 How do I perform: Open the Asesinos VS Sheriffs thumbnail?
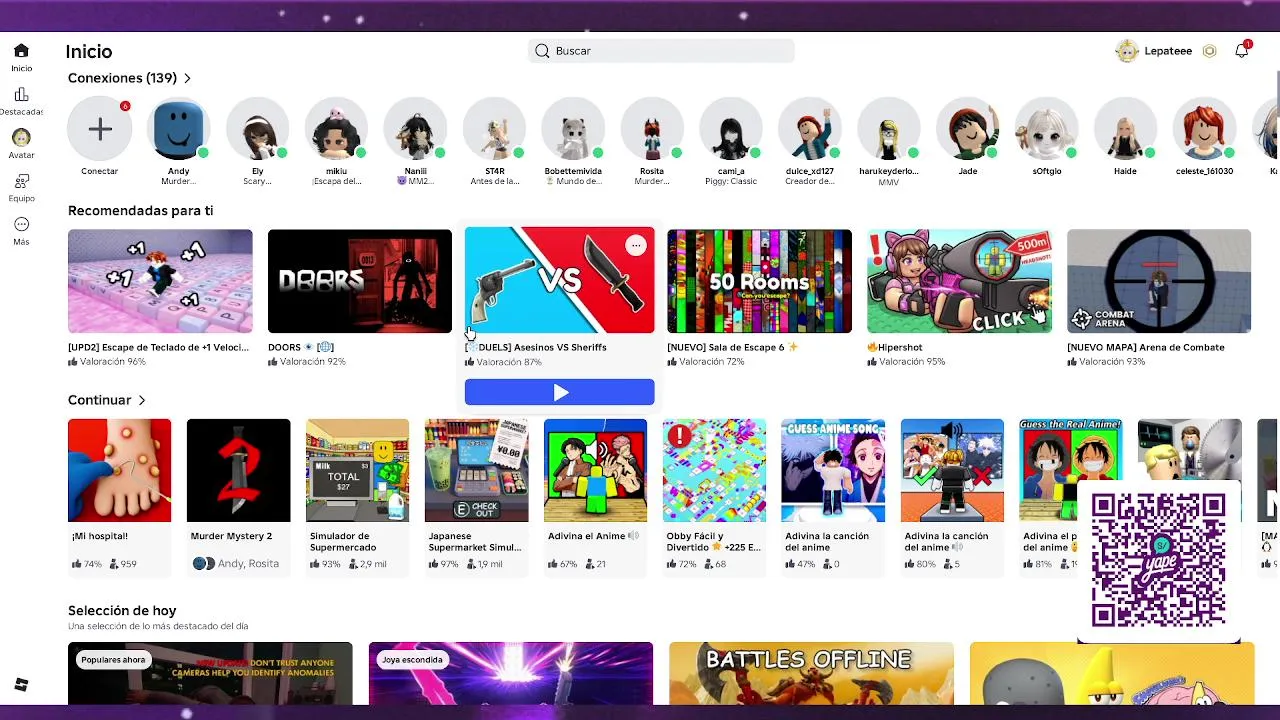560,280
